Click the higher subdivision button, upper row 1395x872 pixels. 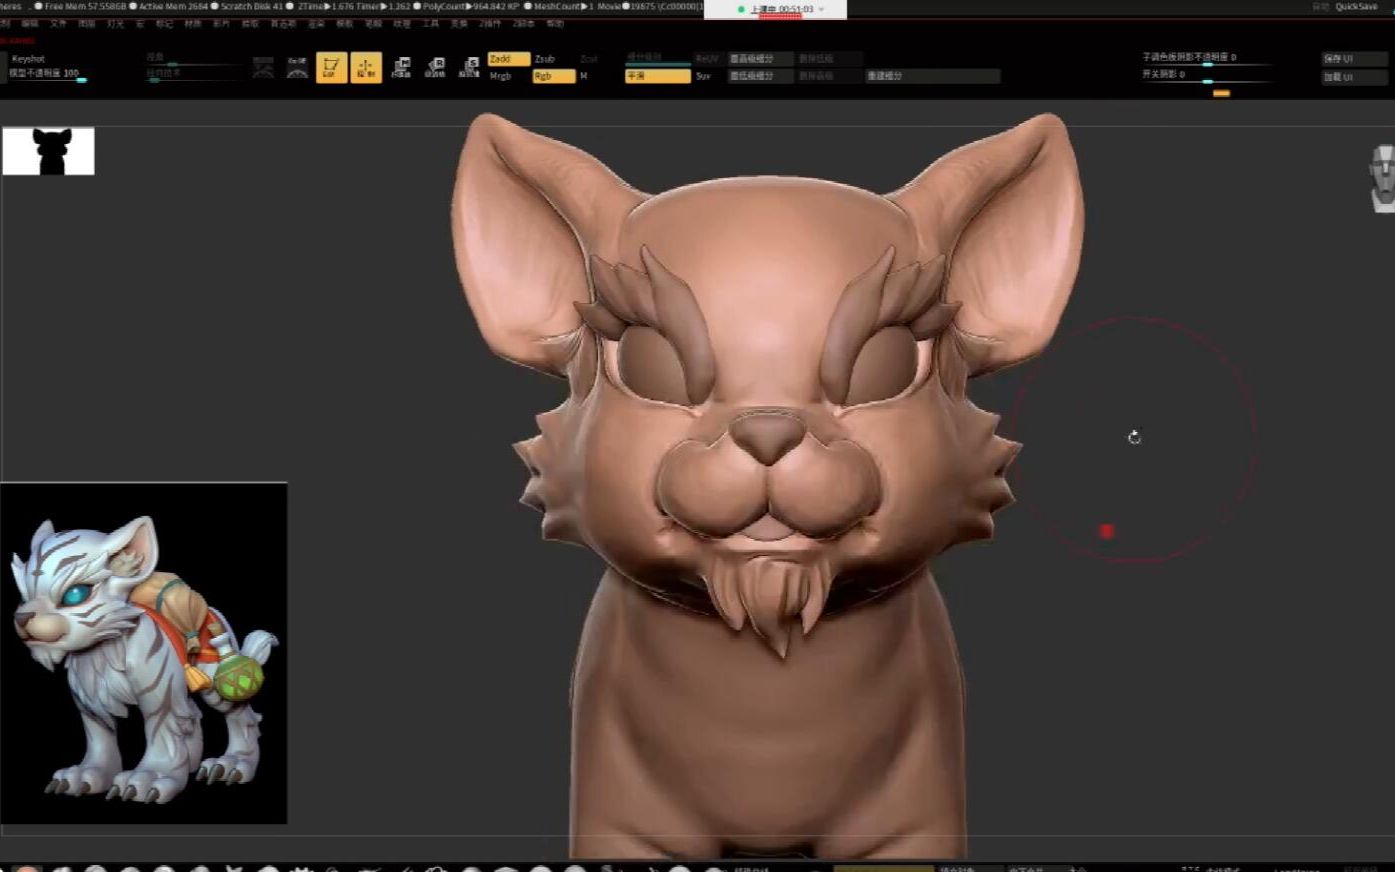click(x=760, y=59)
